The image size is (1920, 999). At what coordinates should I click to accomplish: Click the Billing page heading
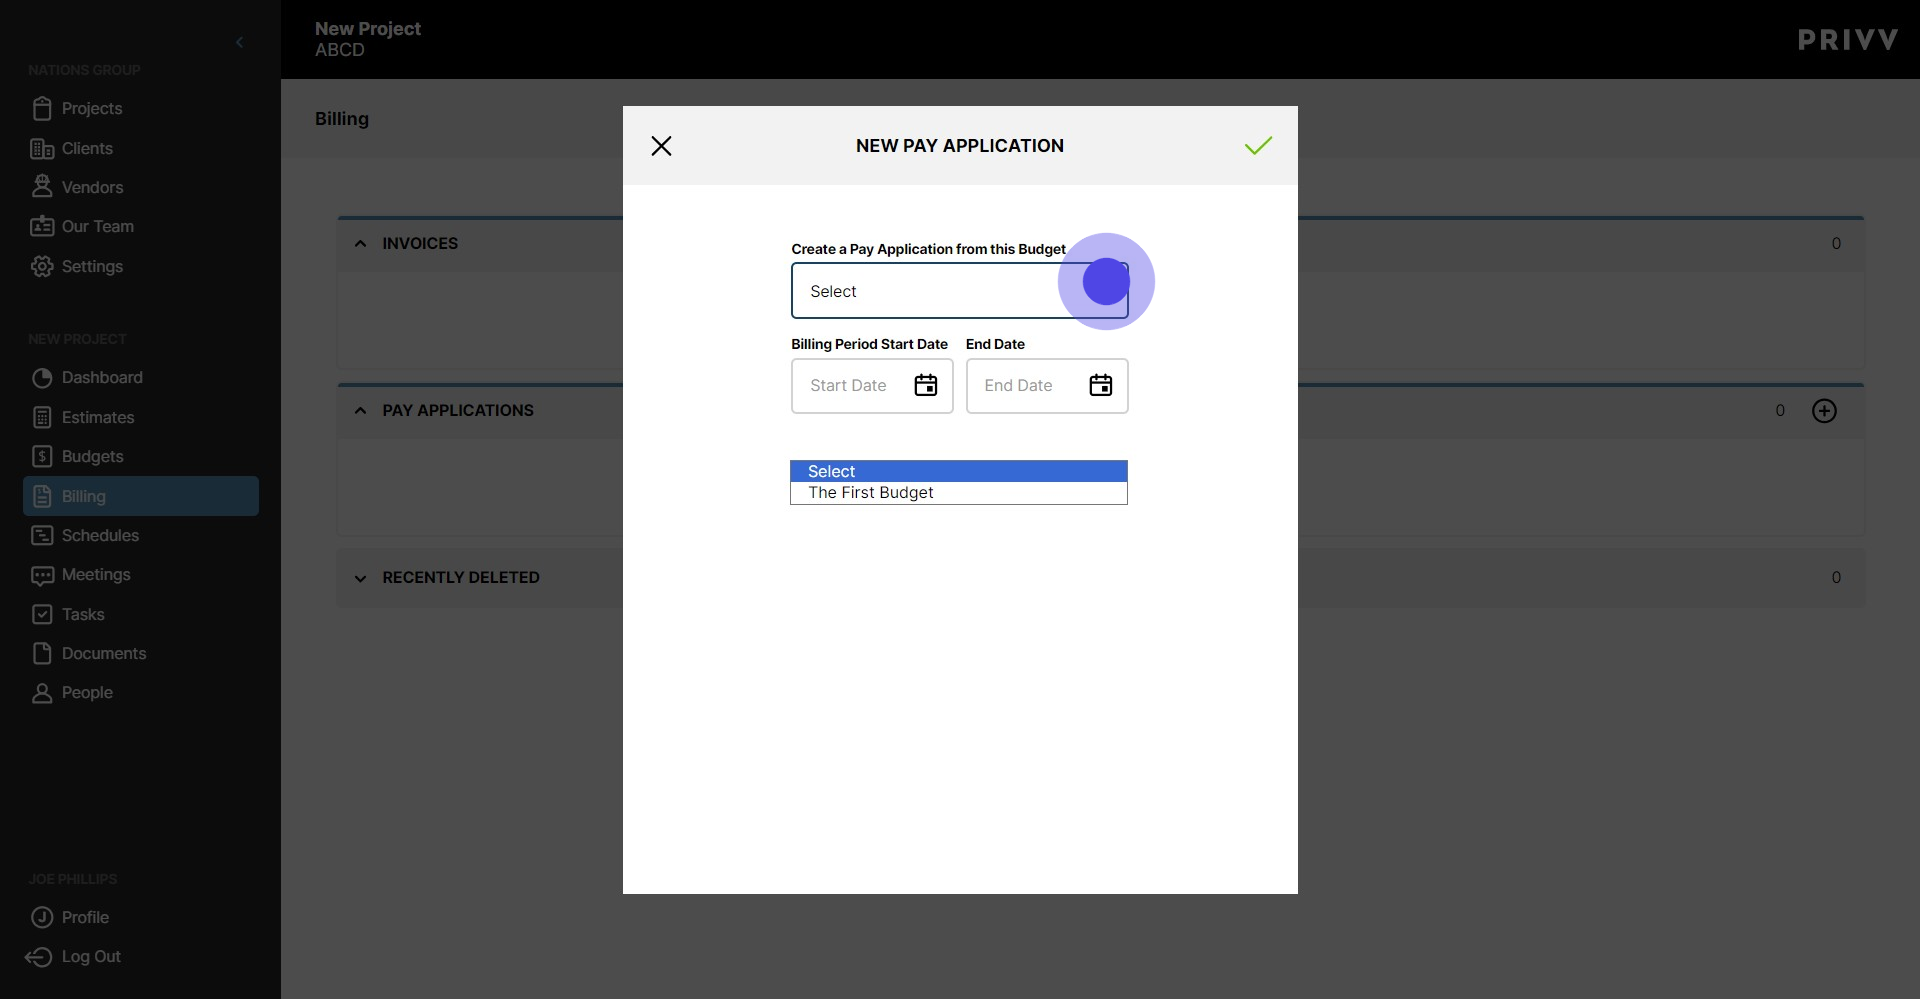342,118
